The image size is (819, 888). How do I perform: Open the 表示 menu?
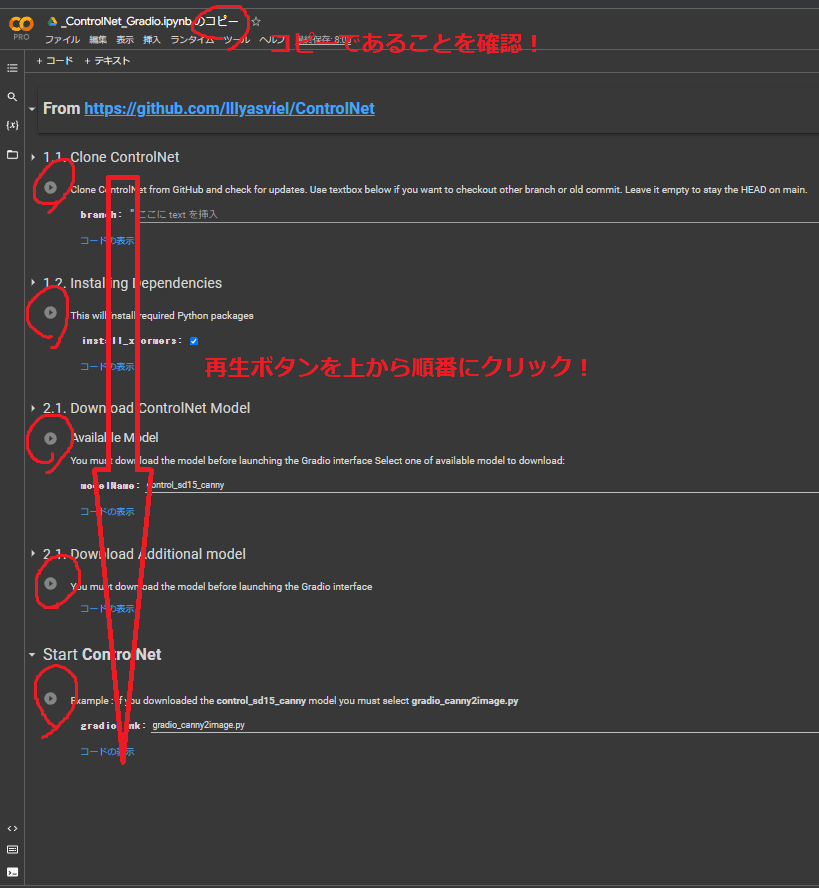click(x=125, y=40)
